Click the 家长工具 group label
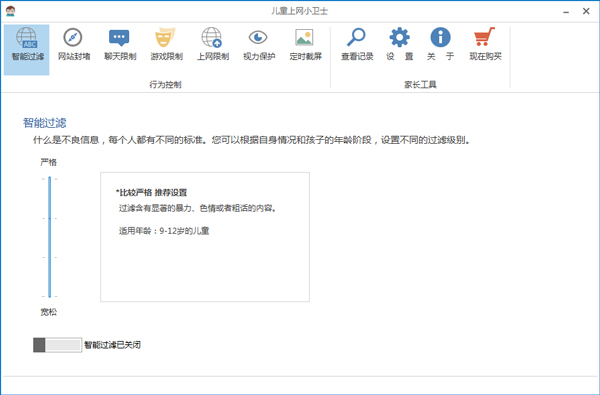Viewport: 600px width, 395px height. (420, 85)
